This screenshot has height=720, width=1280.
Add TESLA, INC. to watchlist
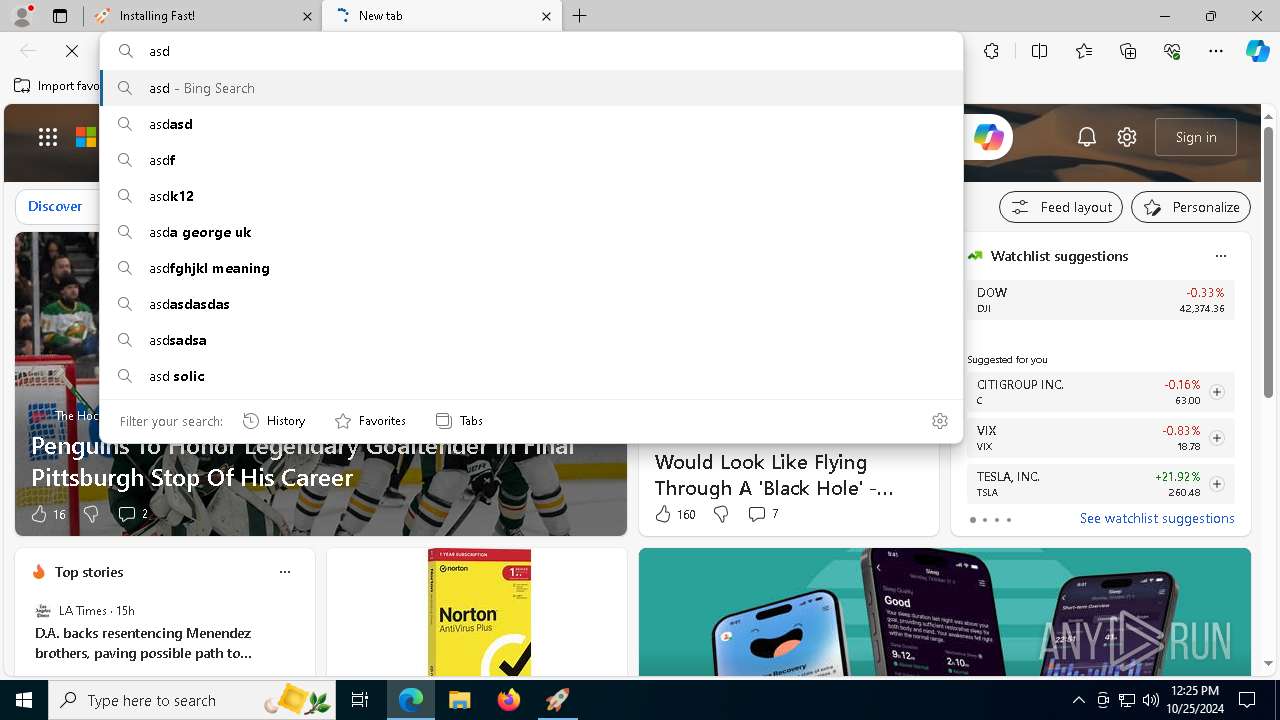(1217, 484)
